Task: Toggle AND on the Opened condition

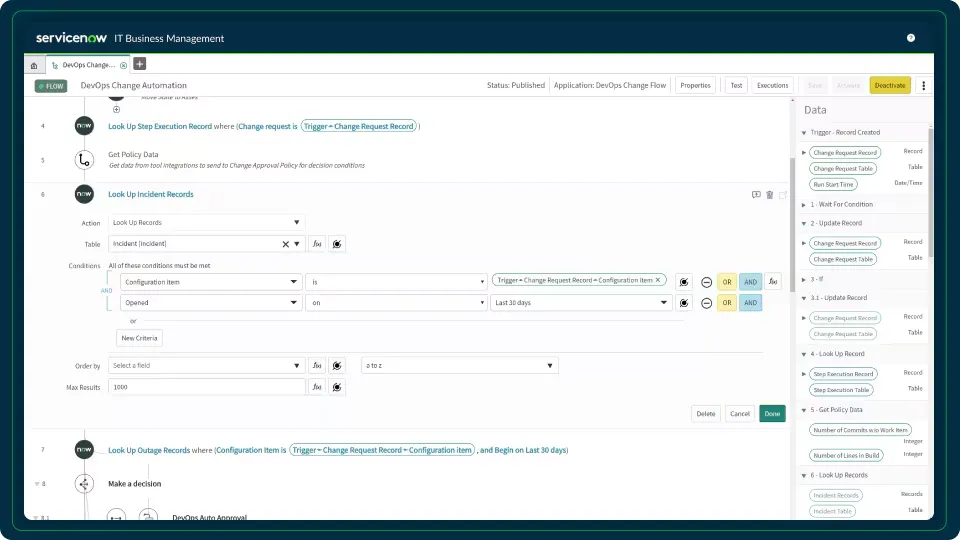Action: [750, 303]
